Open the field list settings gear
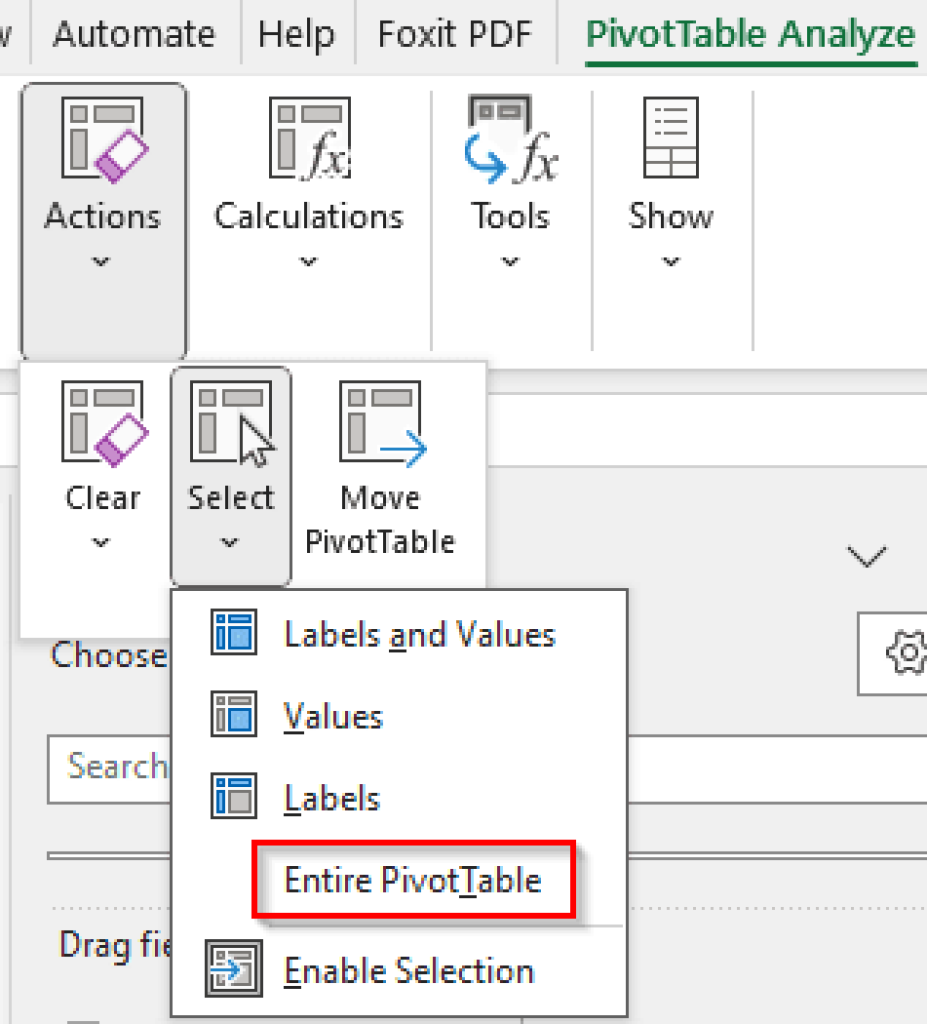Screen dimensions: 927x1024 point(906,653)
